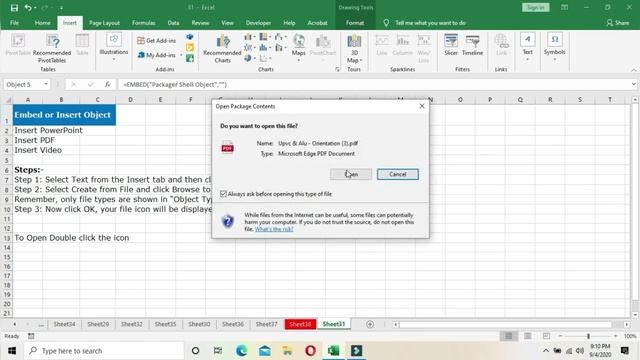
Task: Click the Type here to search box
Action: (104, 351)
